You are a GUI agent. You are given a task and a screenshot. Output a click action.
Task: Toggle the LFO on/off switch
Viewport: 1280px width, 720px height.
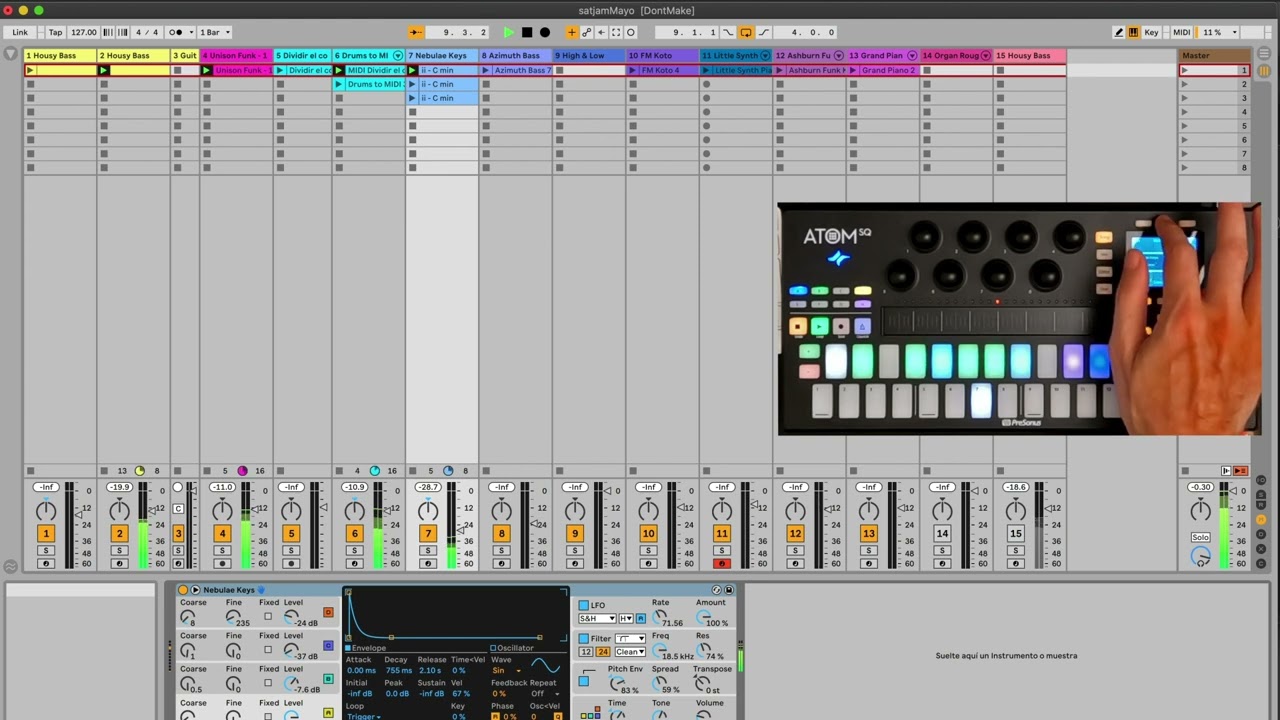584,605
